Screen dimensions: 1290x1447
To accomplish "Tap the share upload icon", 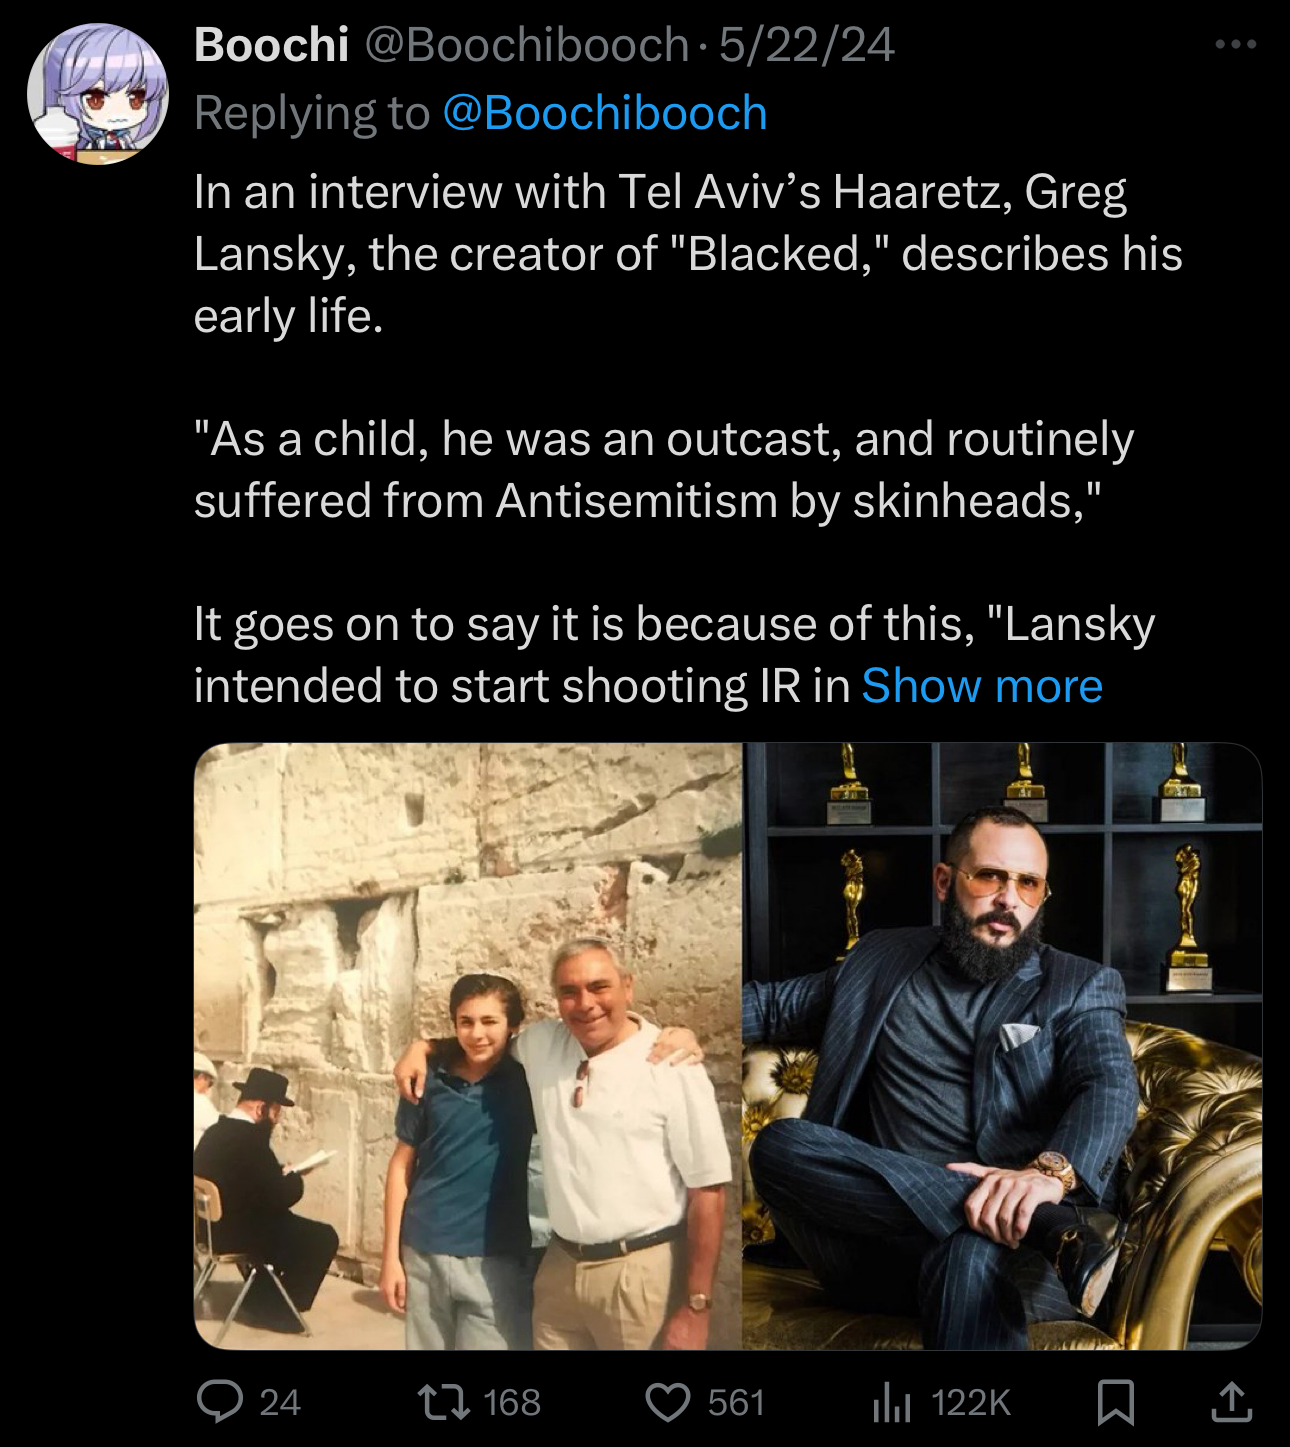I will pyautogui.click(x=1231, y=1401).
